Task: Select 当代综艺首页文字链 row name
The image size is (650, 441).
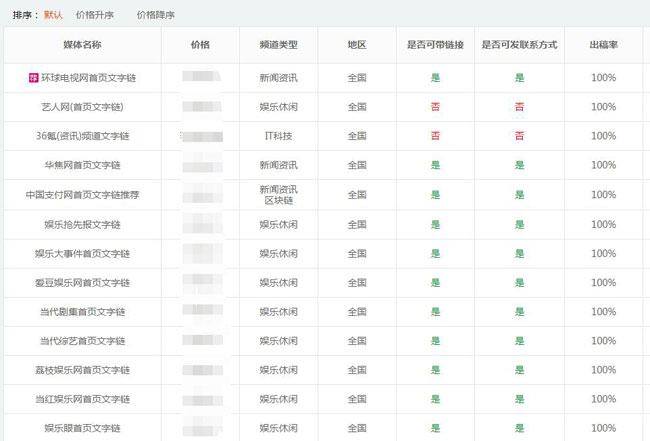Action: pos(82,341)
